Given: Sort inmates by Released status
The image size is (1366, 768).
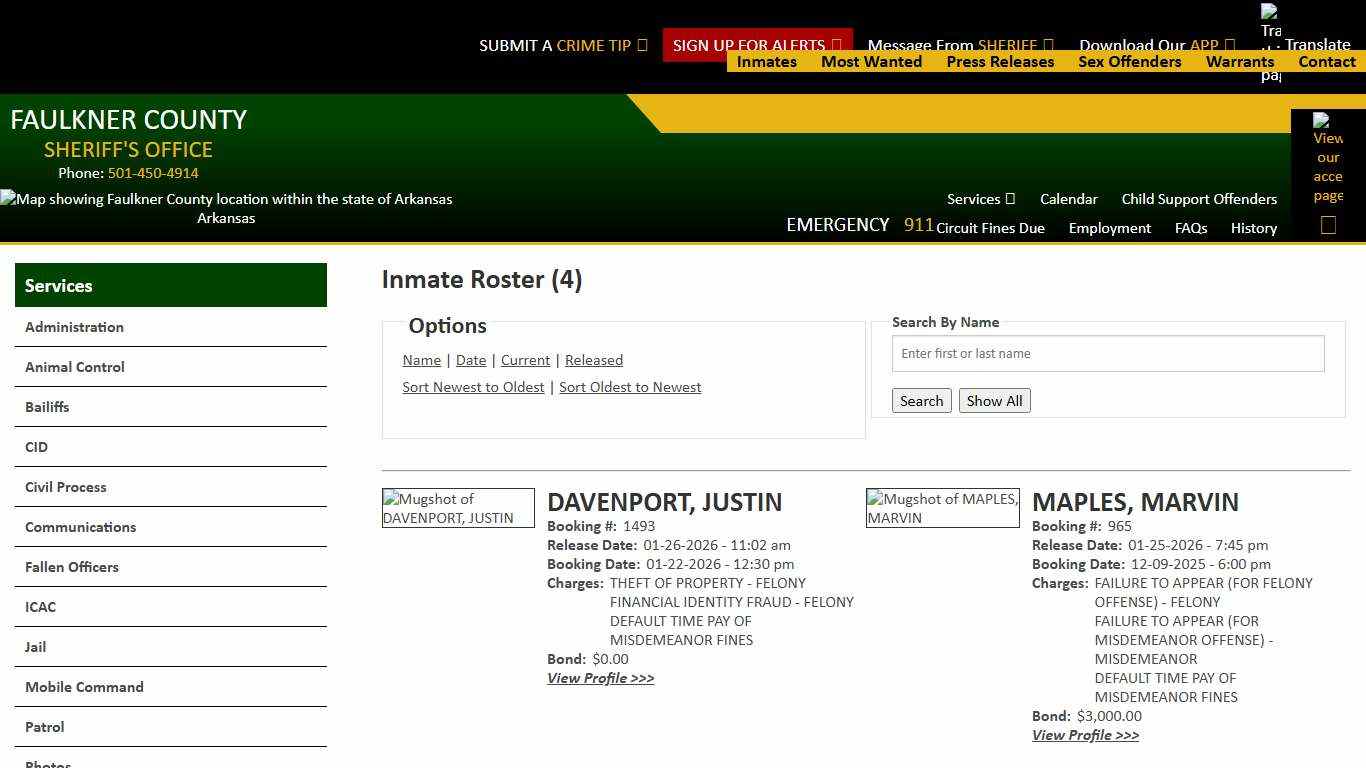Looking at the screenshot, I should point(594,360).
